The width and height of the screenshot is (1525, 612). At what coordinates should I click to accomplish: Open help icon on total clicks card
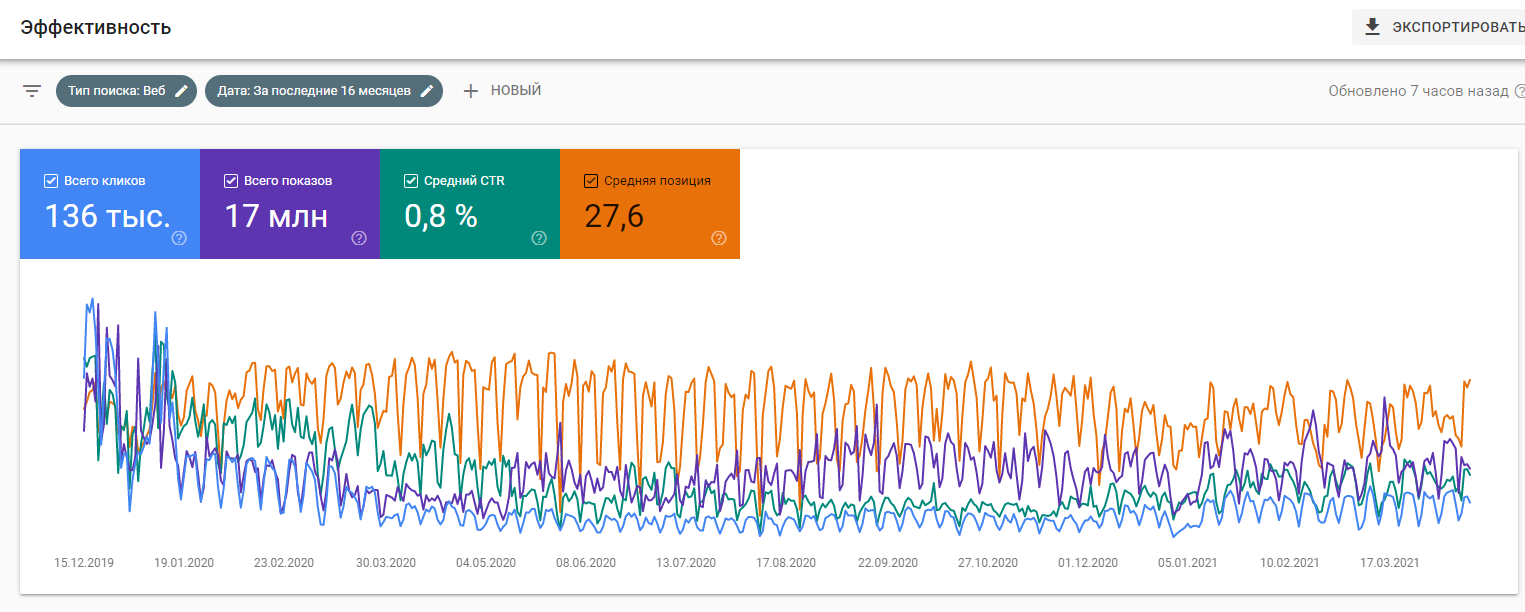point(179,238)
